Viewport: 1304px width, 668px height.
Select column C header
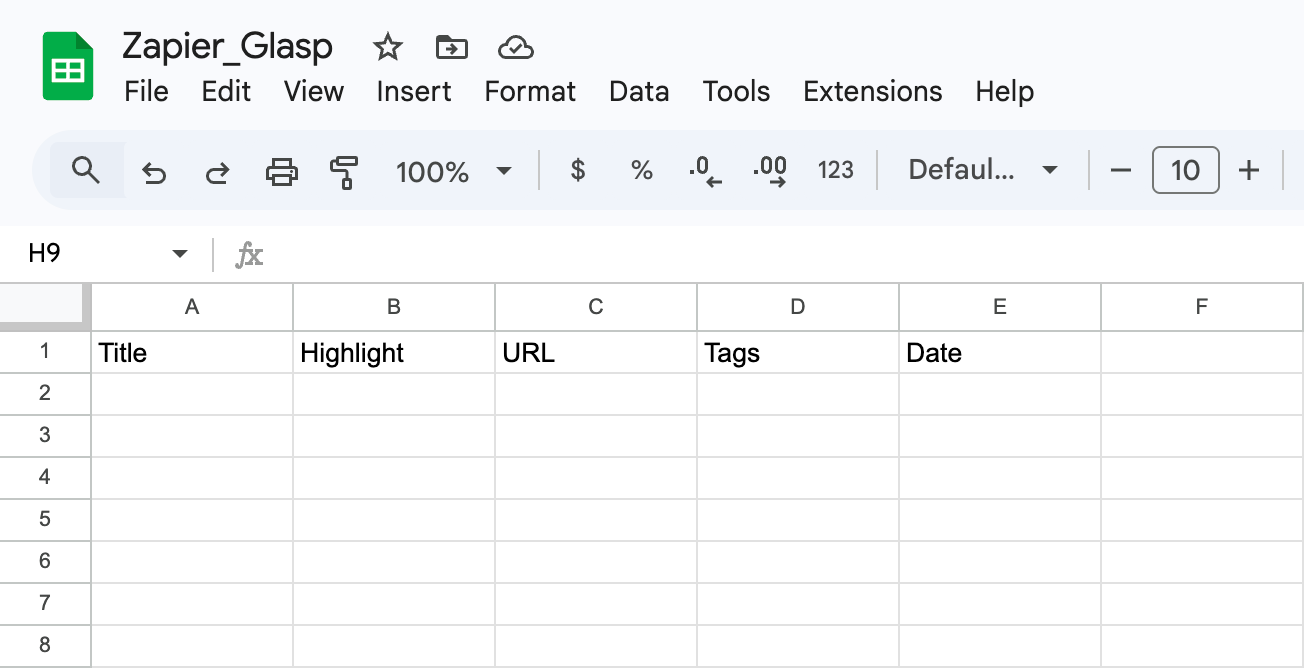(596, 307)
